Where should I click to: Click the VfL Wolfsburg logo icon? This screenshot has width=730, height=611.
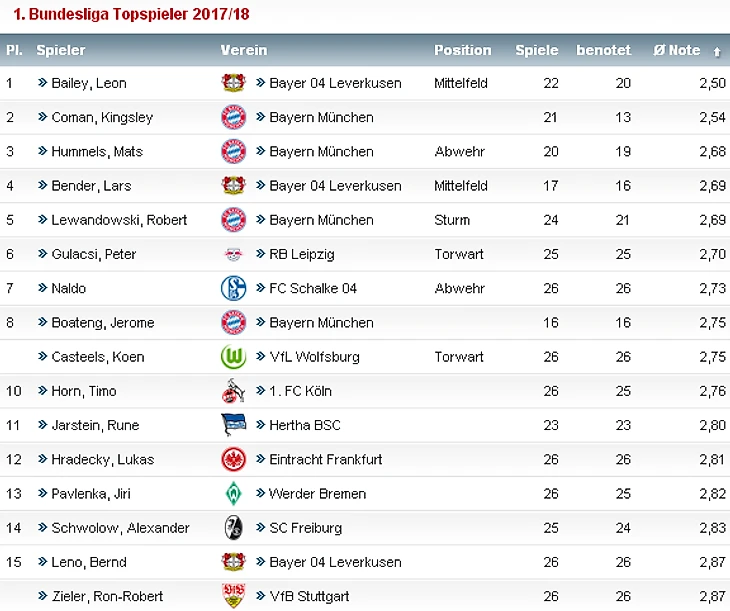233,357
